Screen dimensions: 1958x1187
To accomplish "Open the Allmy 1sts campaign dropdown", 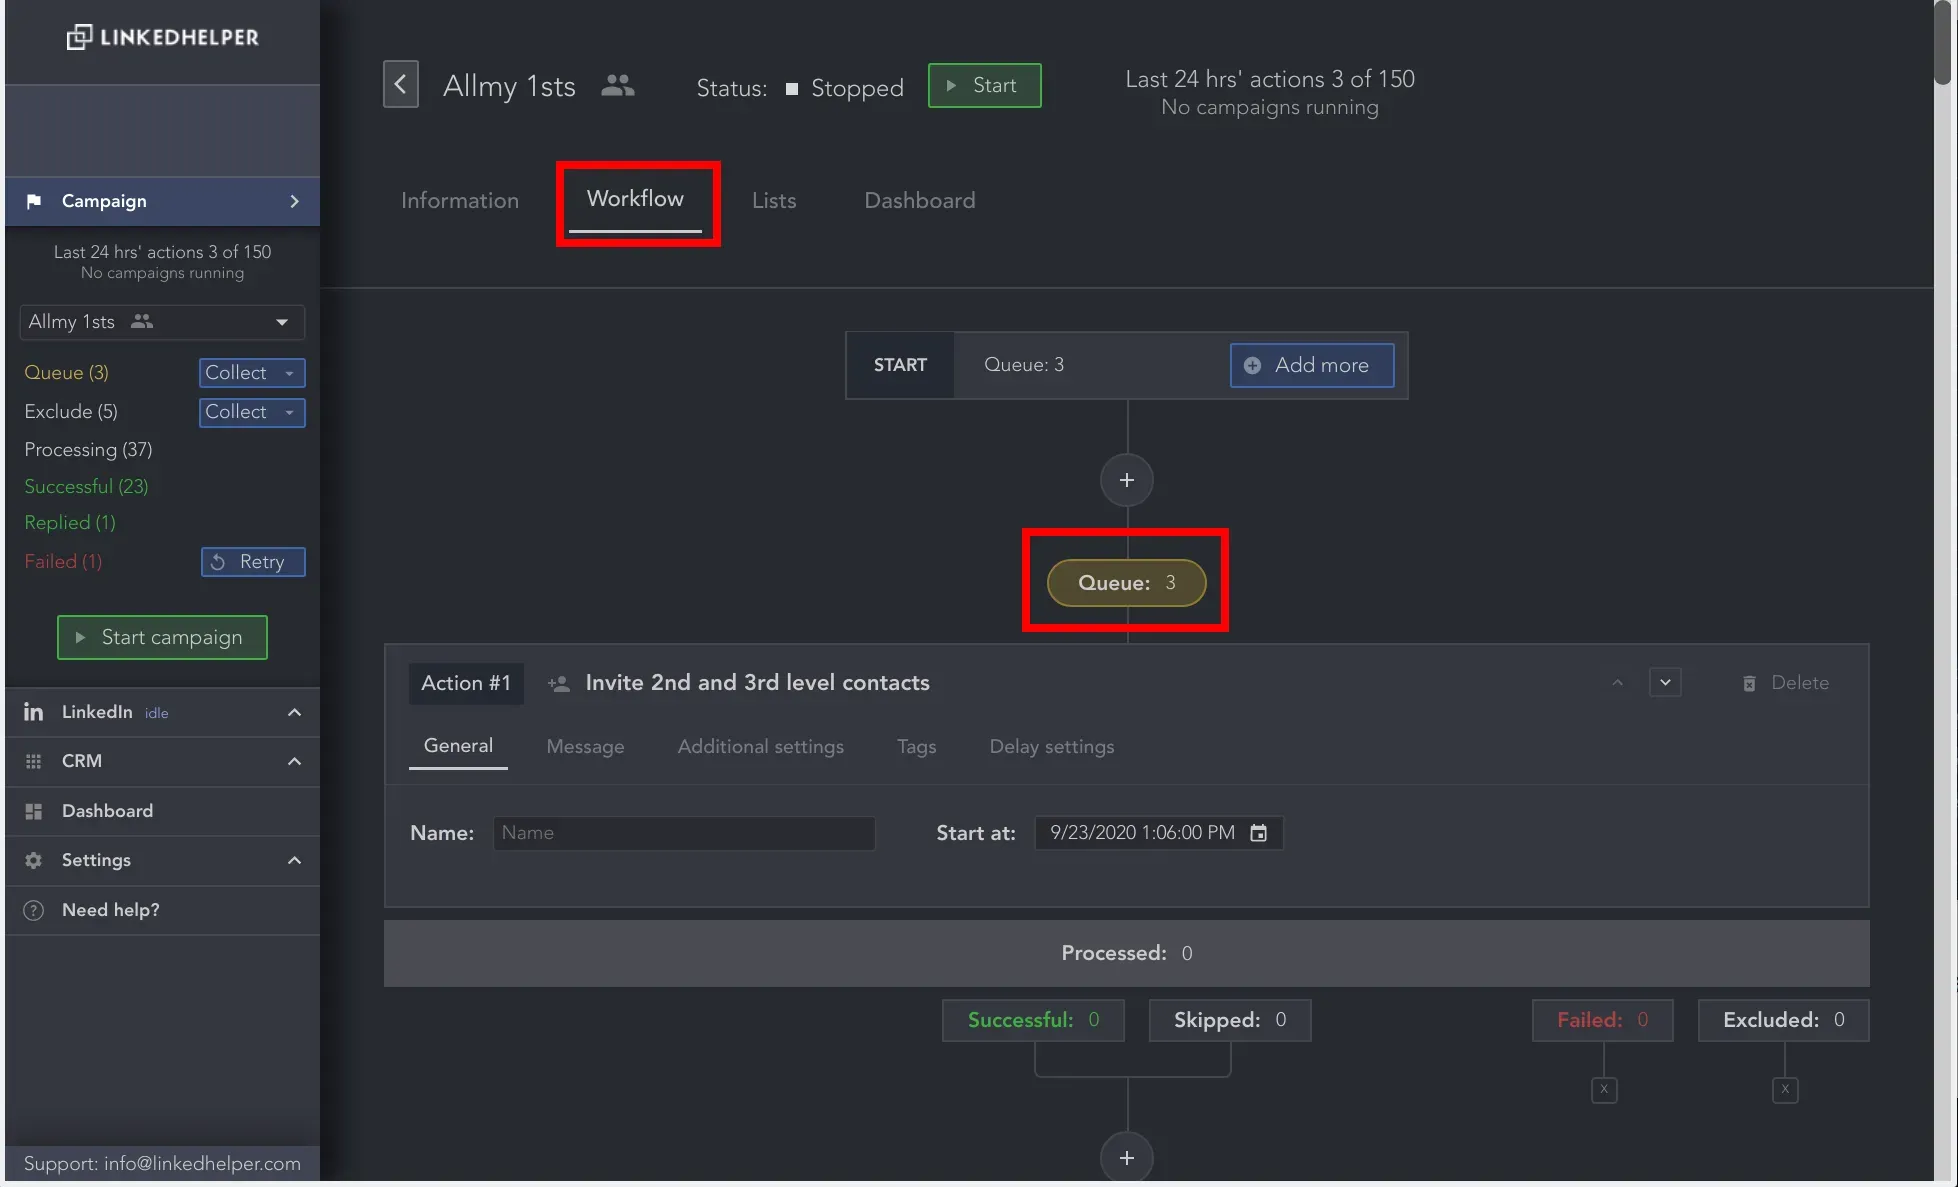I will (x=282, y=322).
